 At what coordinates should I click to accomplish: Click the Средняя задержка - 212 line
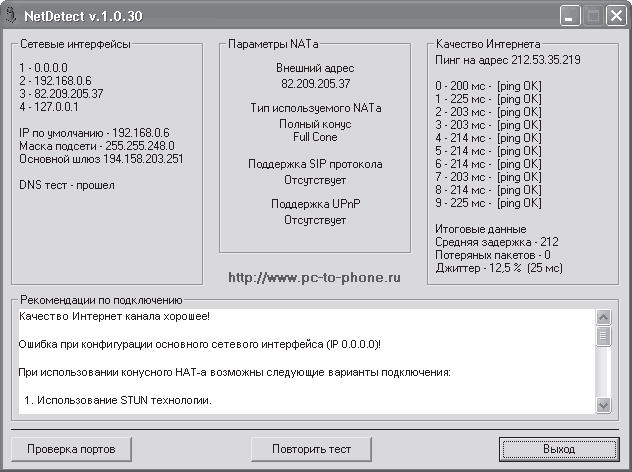coord(497,242)
